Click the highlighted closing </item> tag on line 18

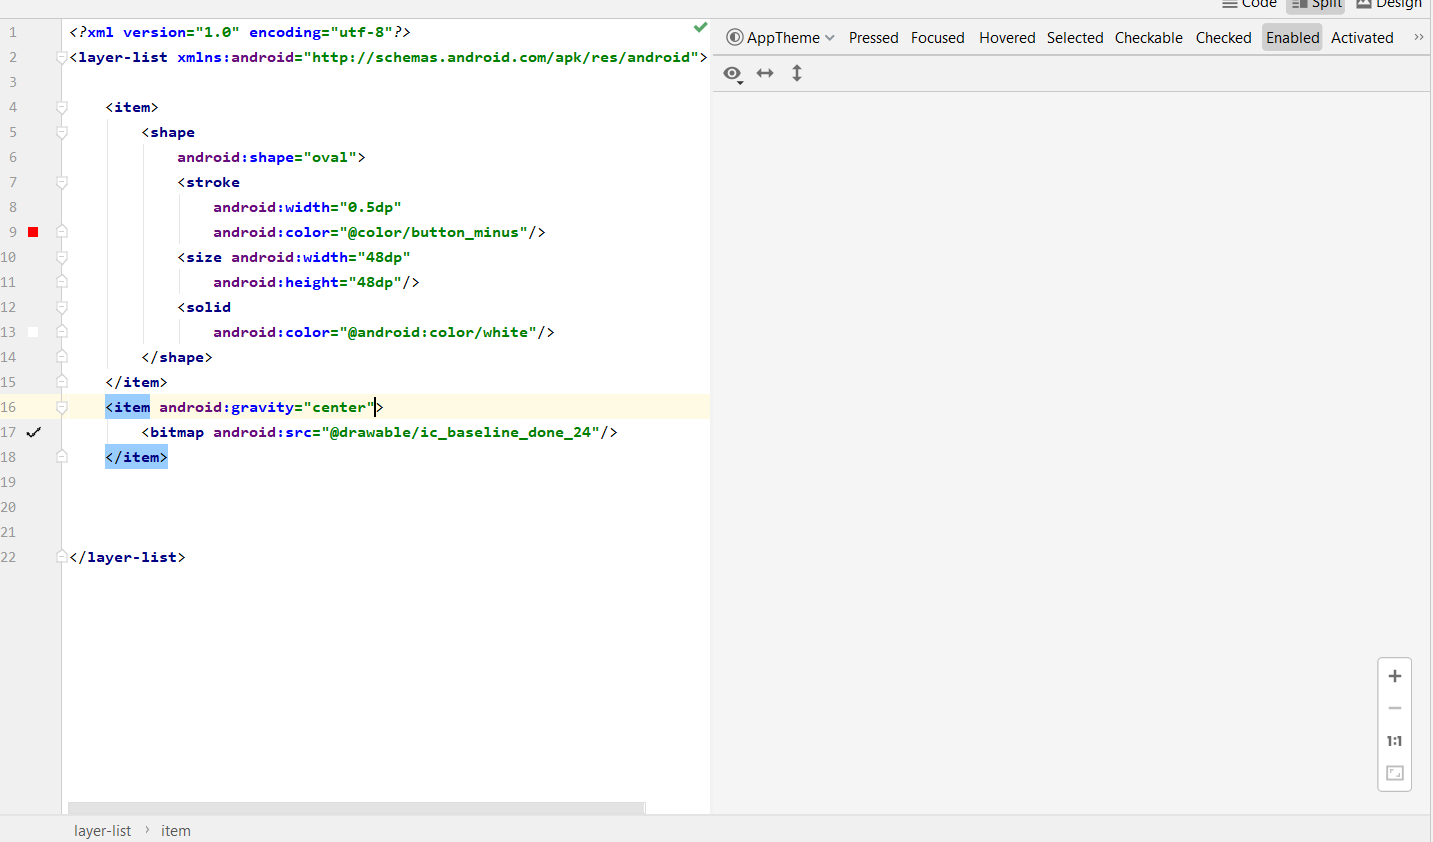136,457
